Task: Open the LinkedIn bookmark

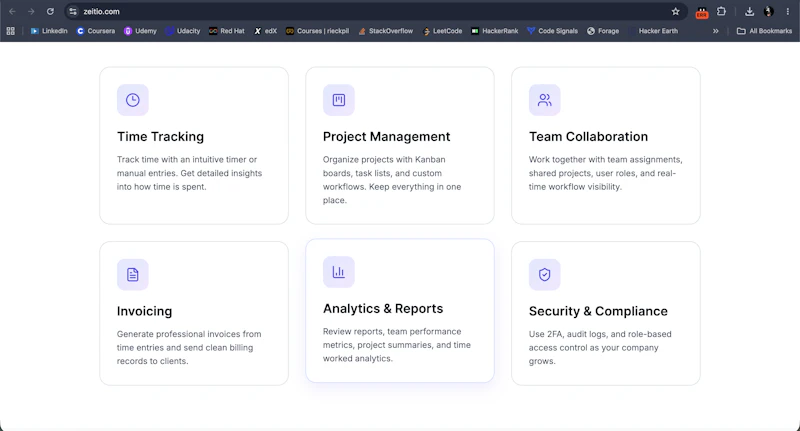Action: pos(49,31)
